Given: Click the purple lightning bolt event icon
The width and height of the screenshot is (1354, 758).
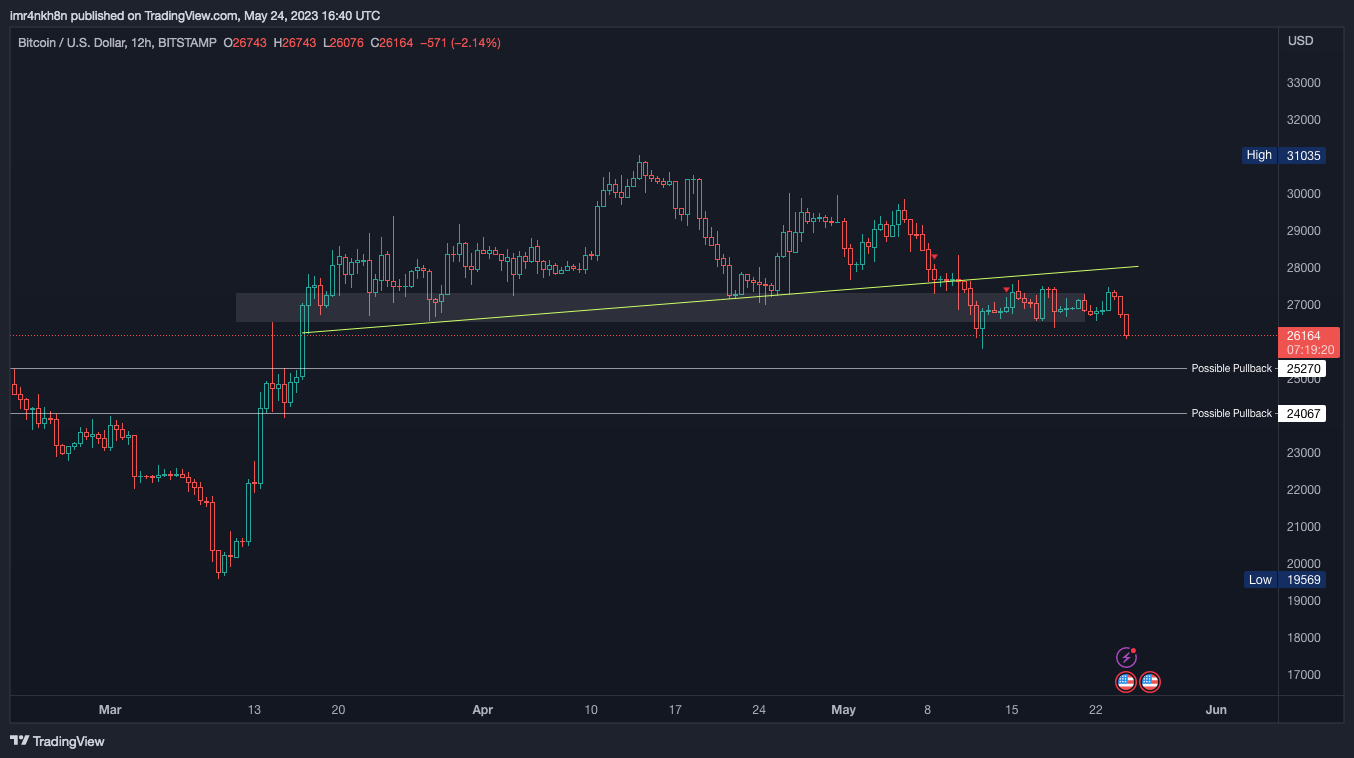Looking at the screenshot, I should click(1126, 657).
